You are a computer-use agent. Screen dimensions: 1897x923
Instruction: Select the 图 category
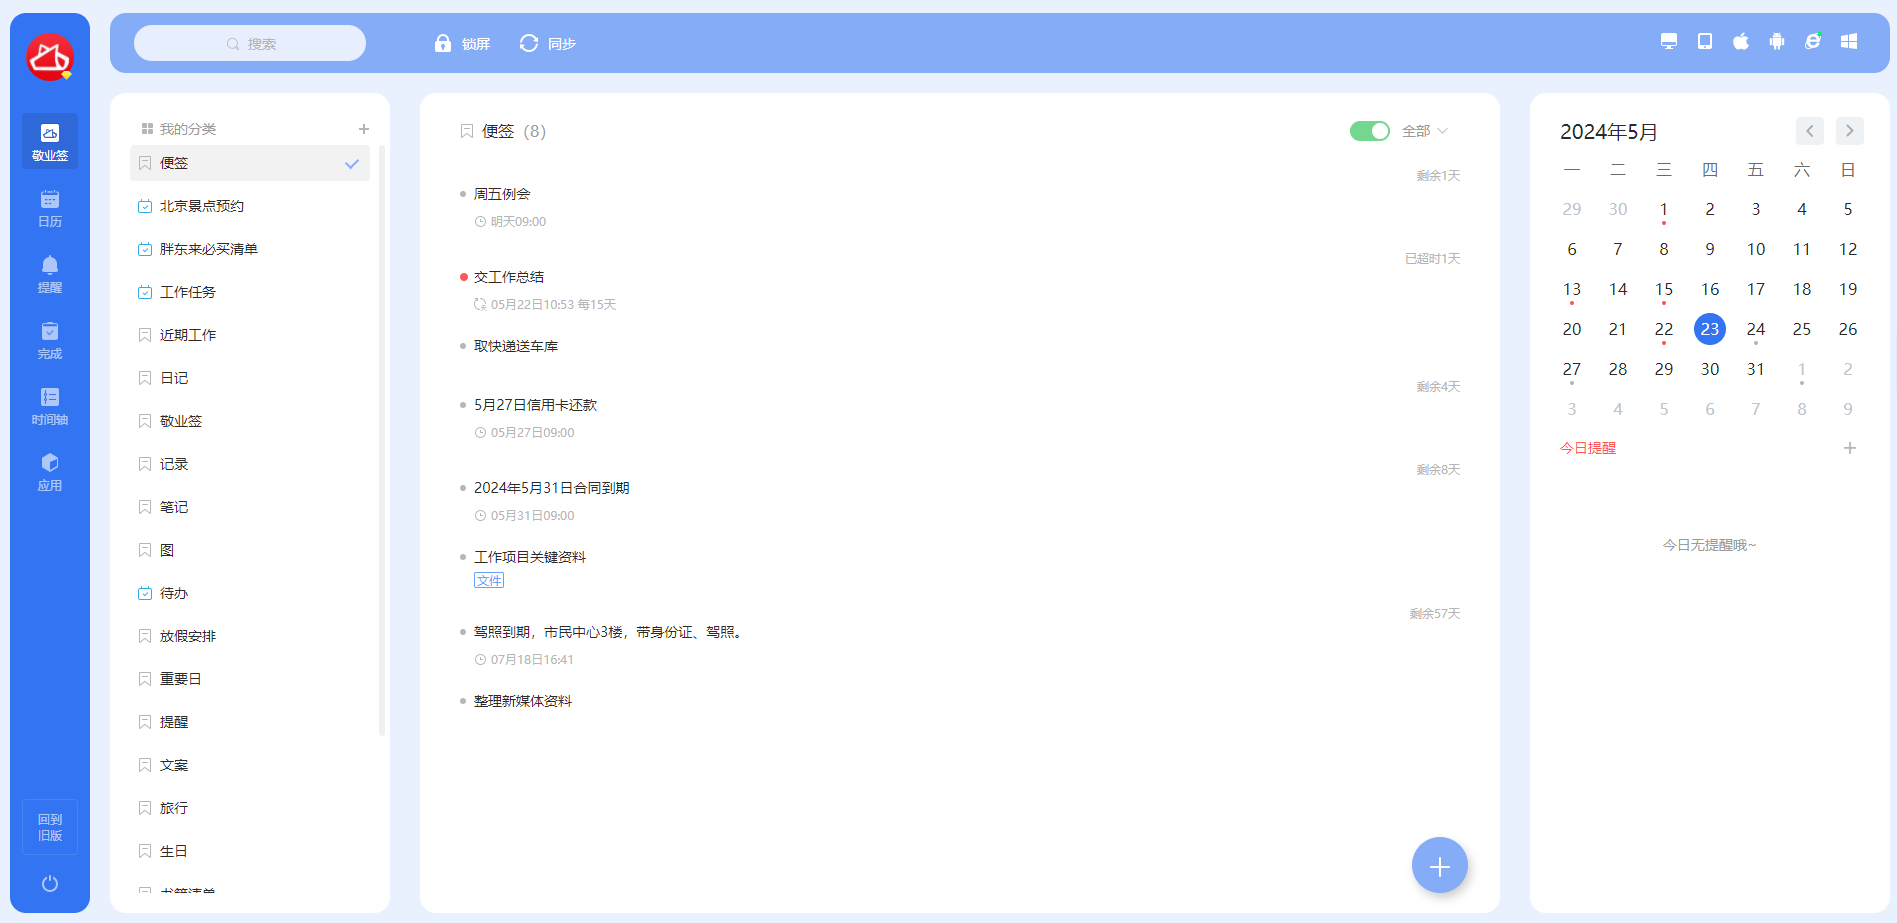pos(250,550)
